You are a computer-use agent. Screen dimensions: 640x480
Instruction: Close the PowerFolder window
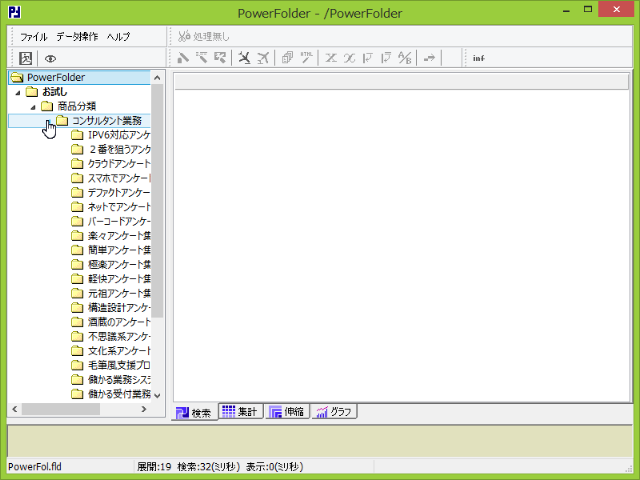click(616, 9)
